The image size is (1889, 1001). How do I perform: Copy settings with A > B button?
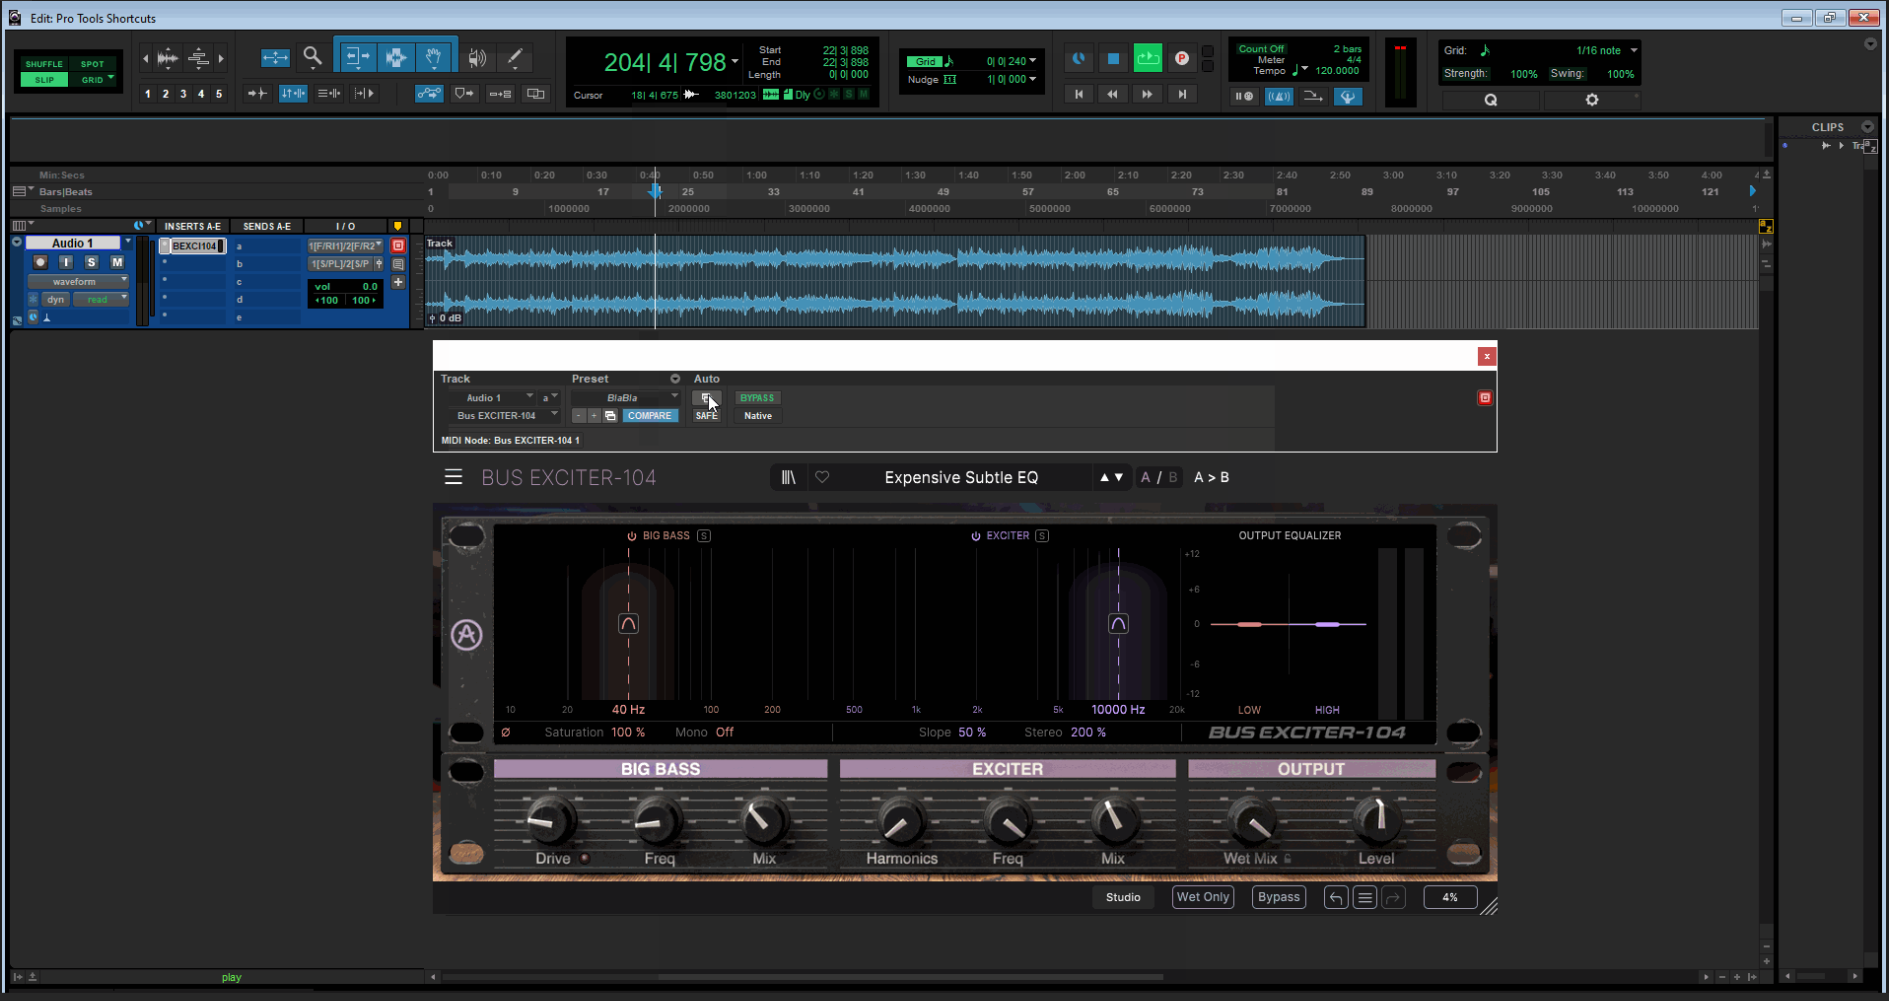click(1212, 477)
